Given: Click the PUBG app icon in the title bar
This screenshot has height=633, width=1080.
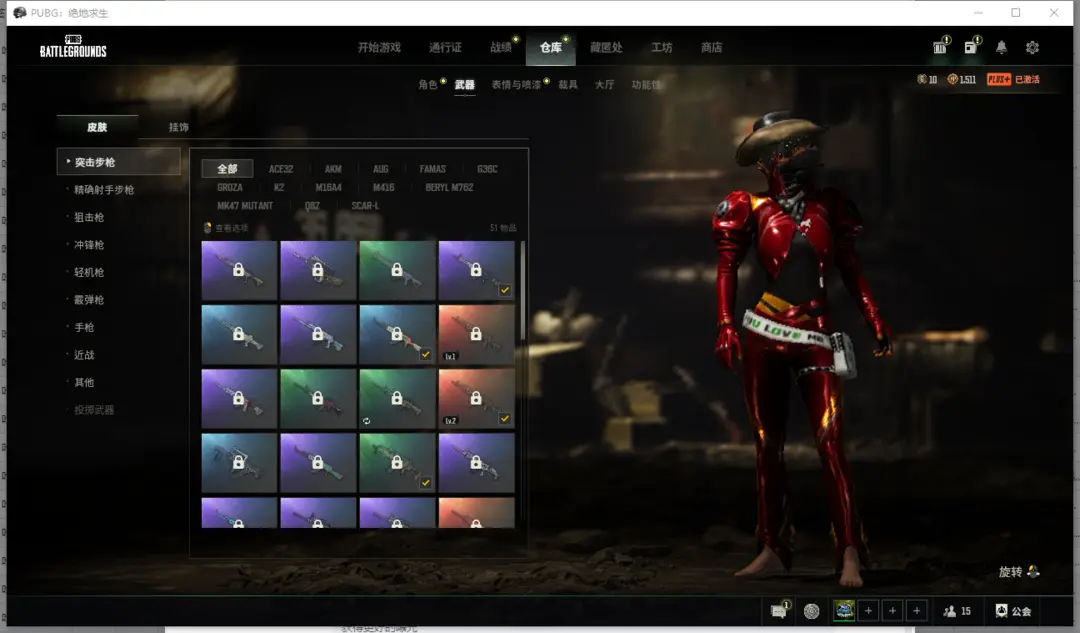Looking at the screenshot, I should pyautogui.click(x=19, y=12).
